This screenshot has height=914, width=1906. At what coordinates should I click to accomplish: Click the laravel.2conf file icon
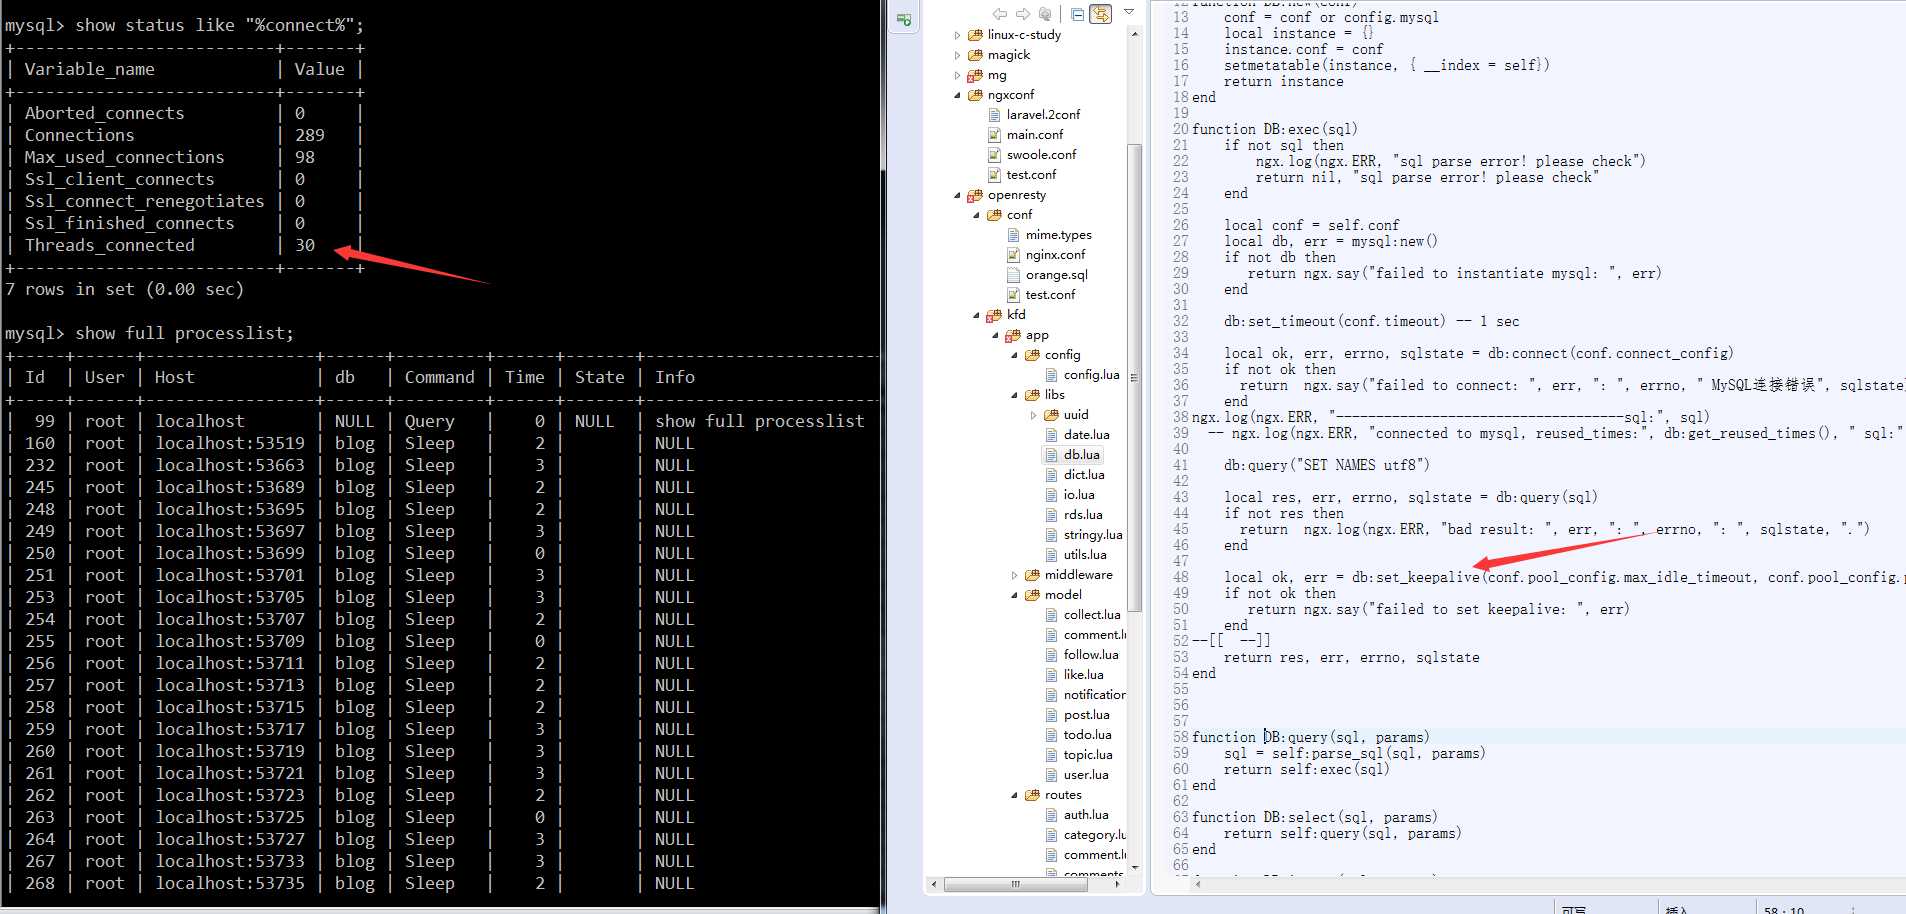point(994,115)
